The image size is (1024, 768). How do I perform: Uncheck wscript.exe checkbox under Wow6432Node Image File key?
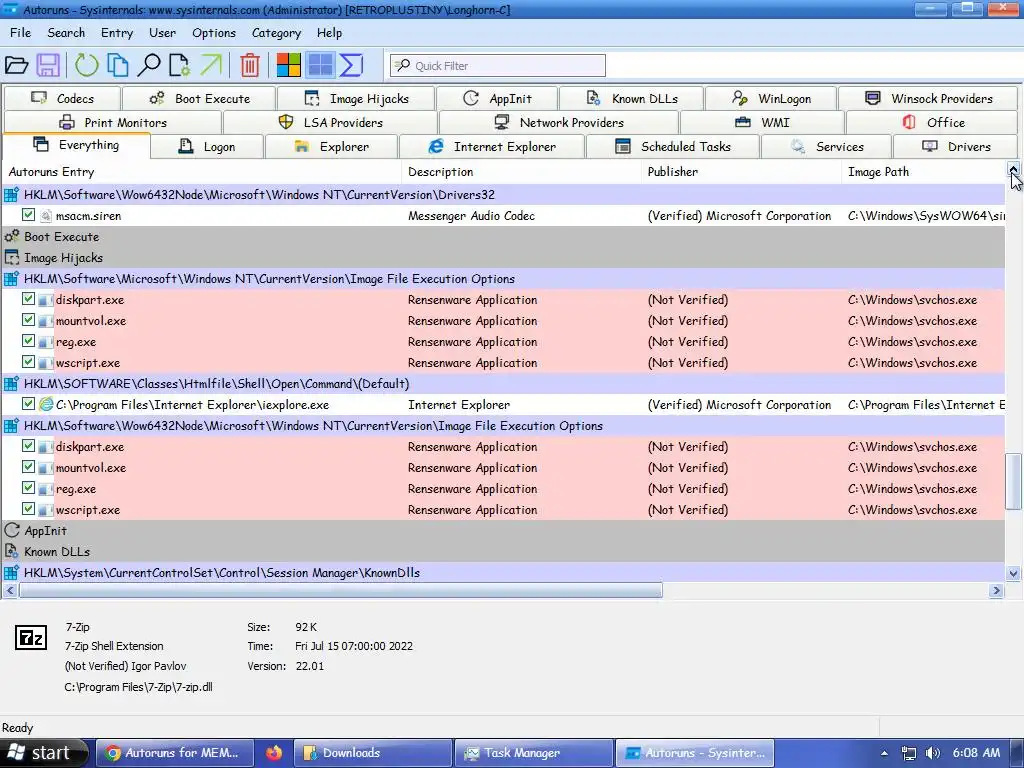point(28,508)
